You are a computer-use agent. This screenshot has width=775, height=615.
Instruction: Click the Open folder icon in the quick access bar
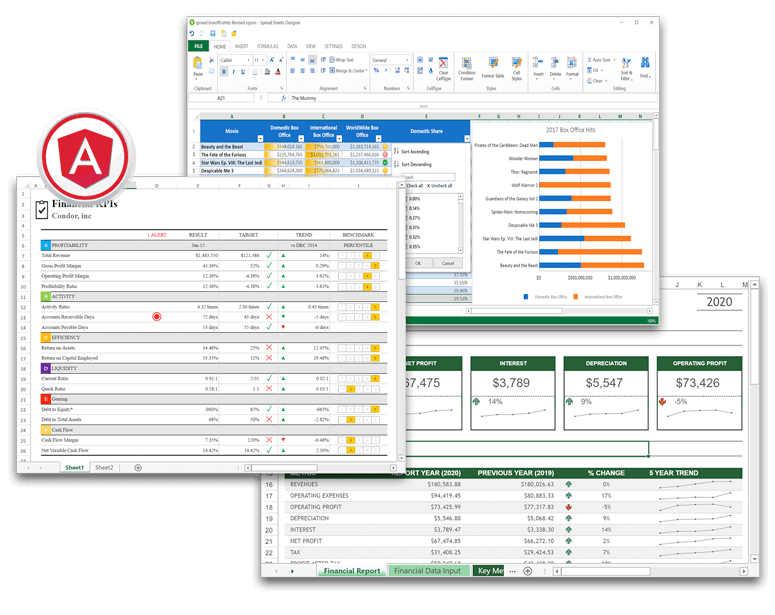[x=234, y=34]
